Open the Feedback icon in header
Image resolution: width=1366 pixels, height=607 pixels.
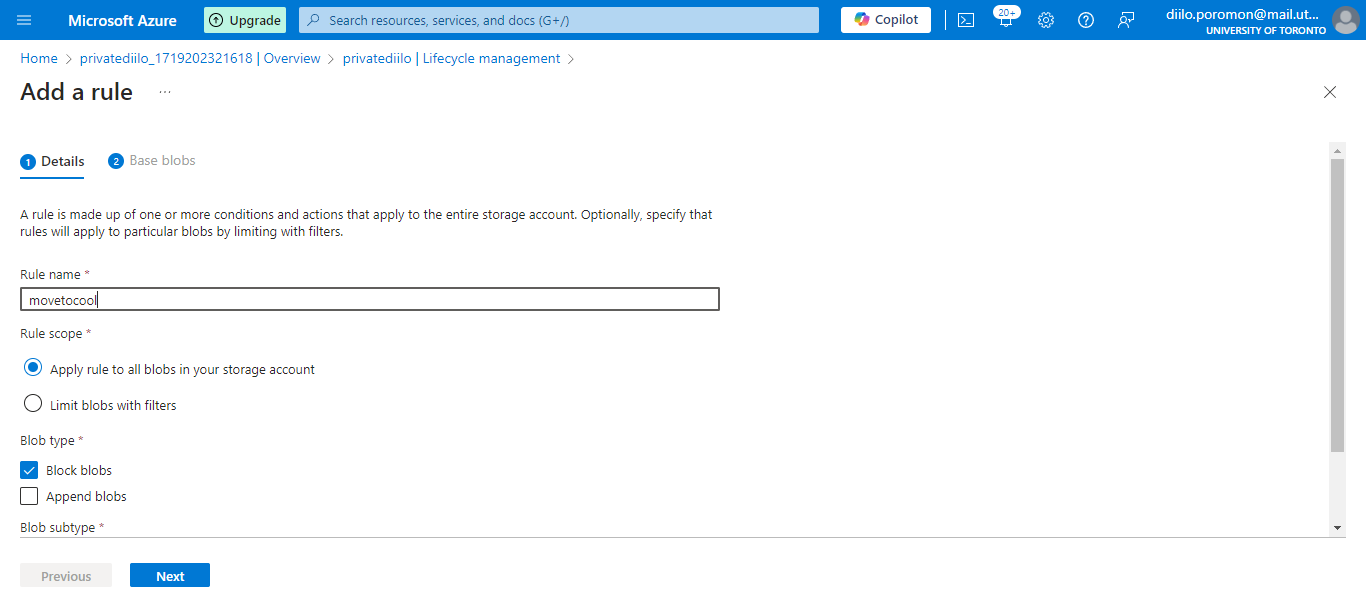pos(1126,20)
